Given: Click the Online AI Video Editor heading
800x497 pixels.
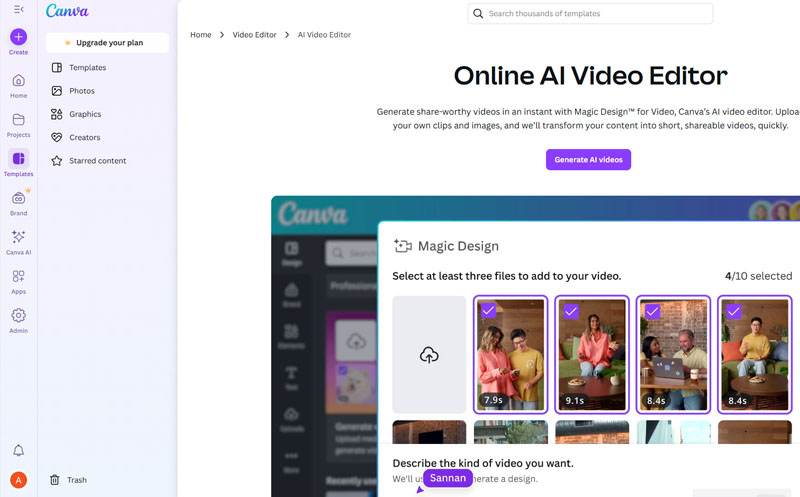Looking at the screenshot, I should (590, 76).
